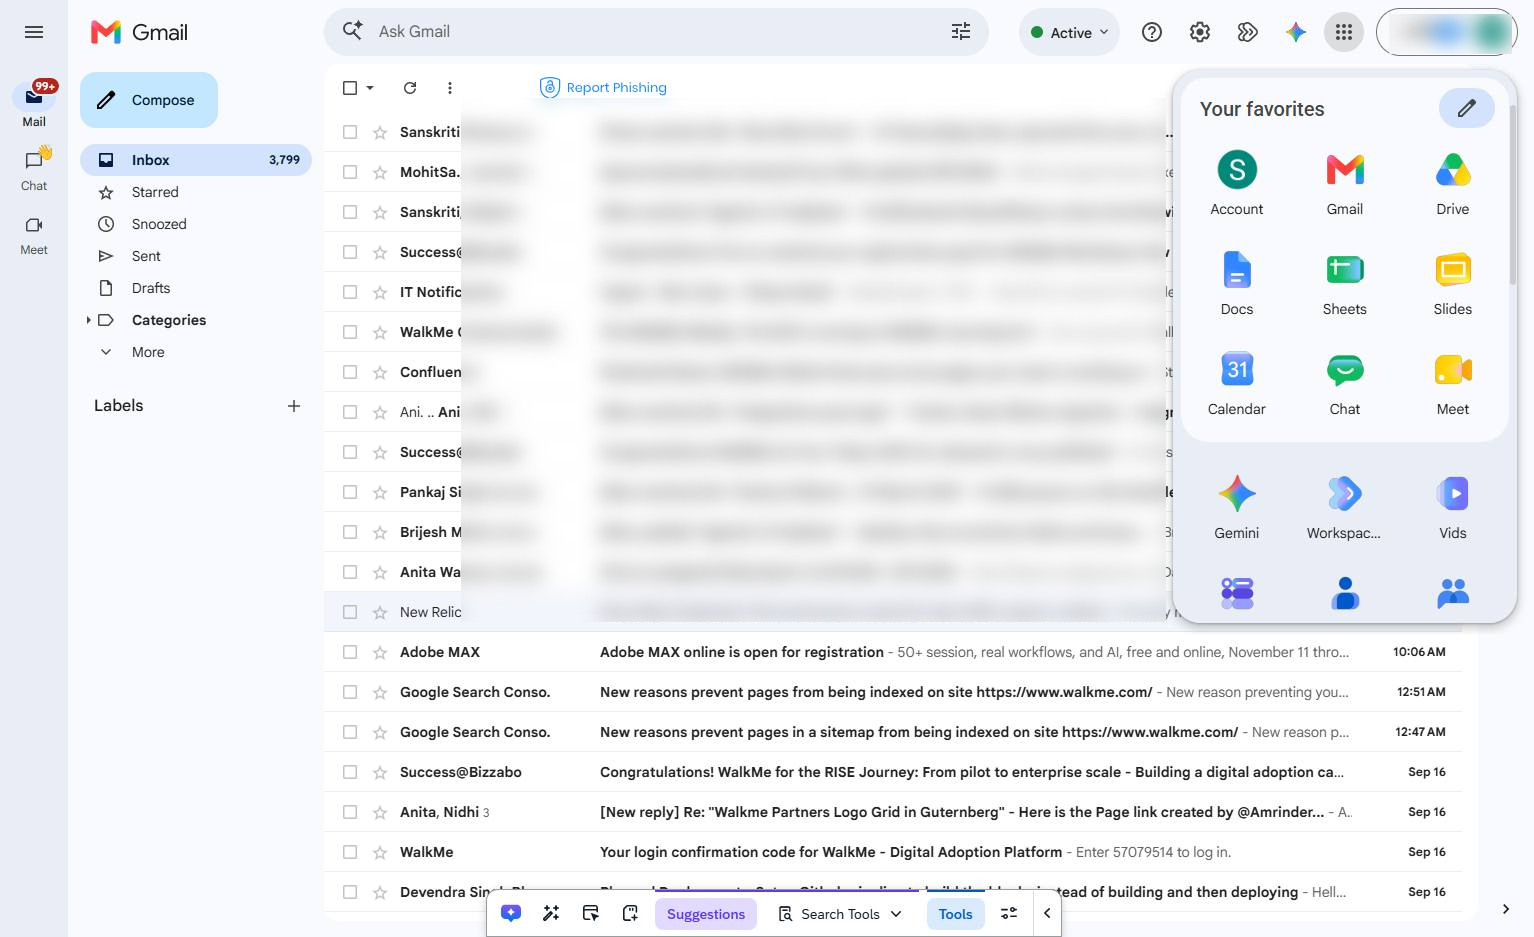Open the Starred folder
This screenshot has width=1534, height=937.
coord(155,192)
